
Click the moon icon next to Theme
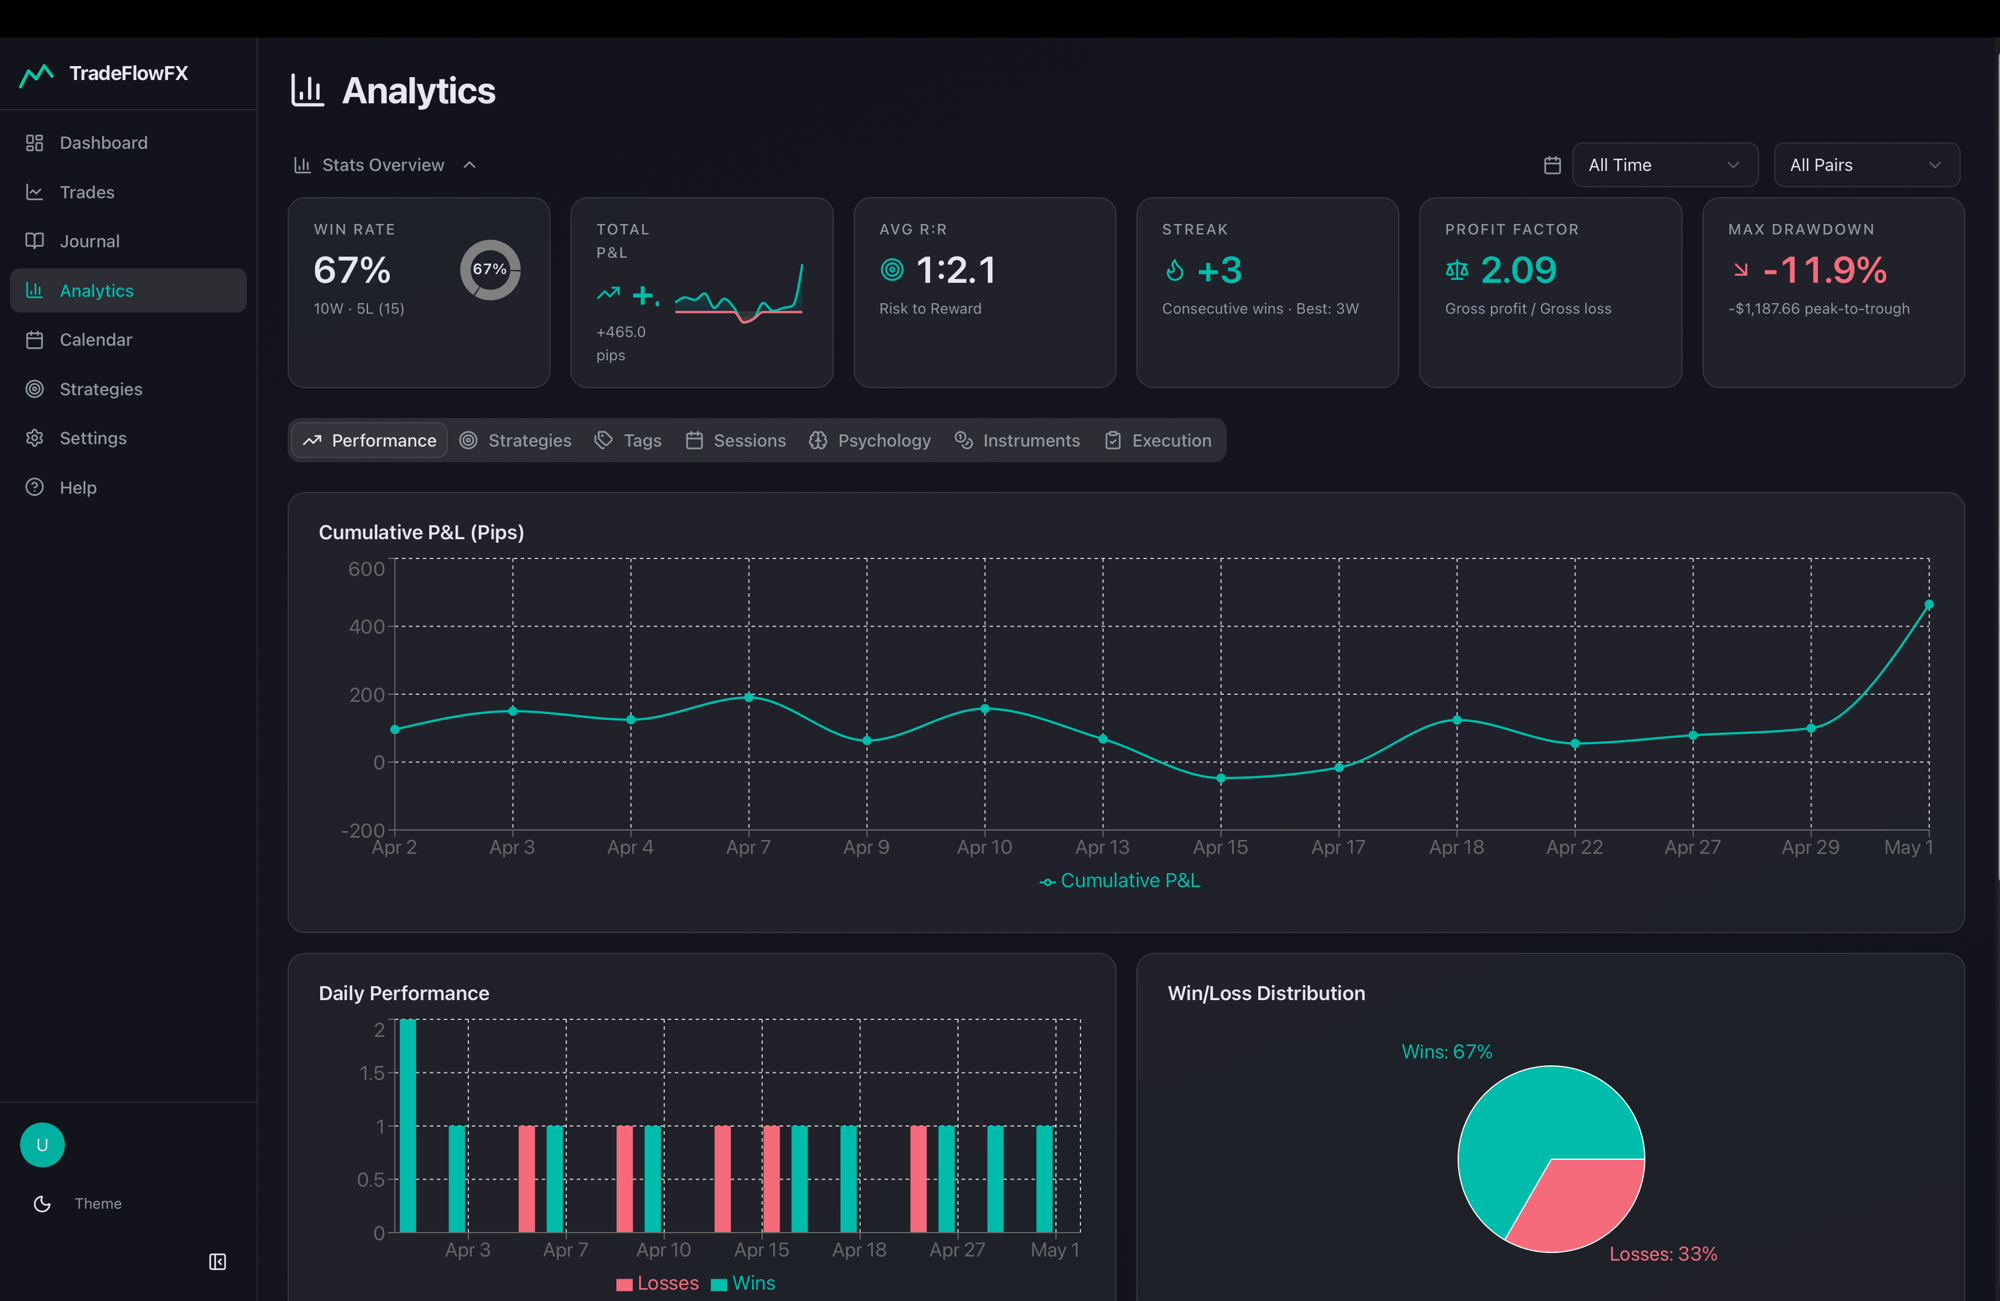click(42, 1204)
